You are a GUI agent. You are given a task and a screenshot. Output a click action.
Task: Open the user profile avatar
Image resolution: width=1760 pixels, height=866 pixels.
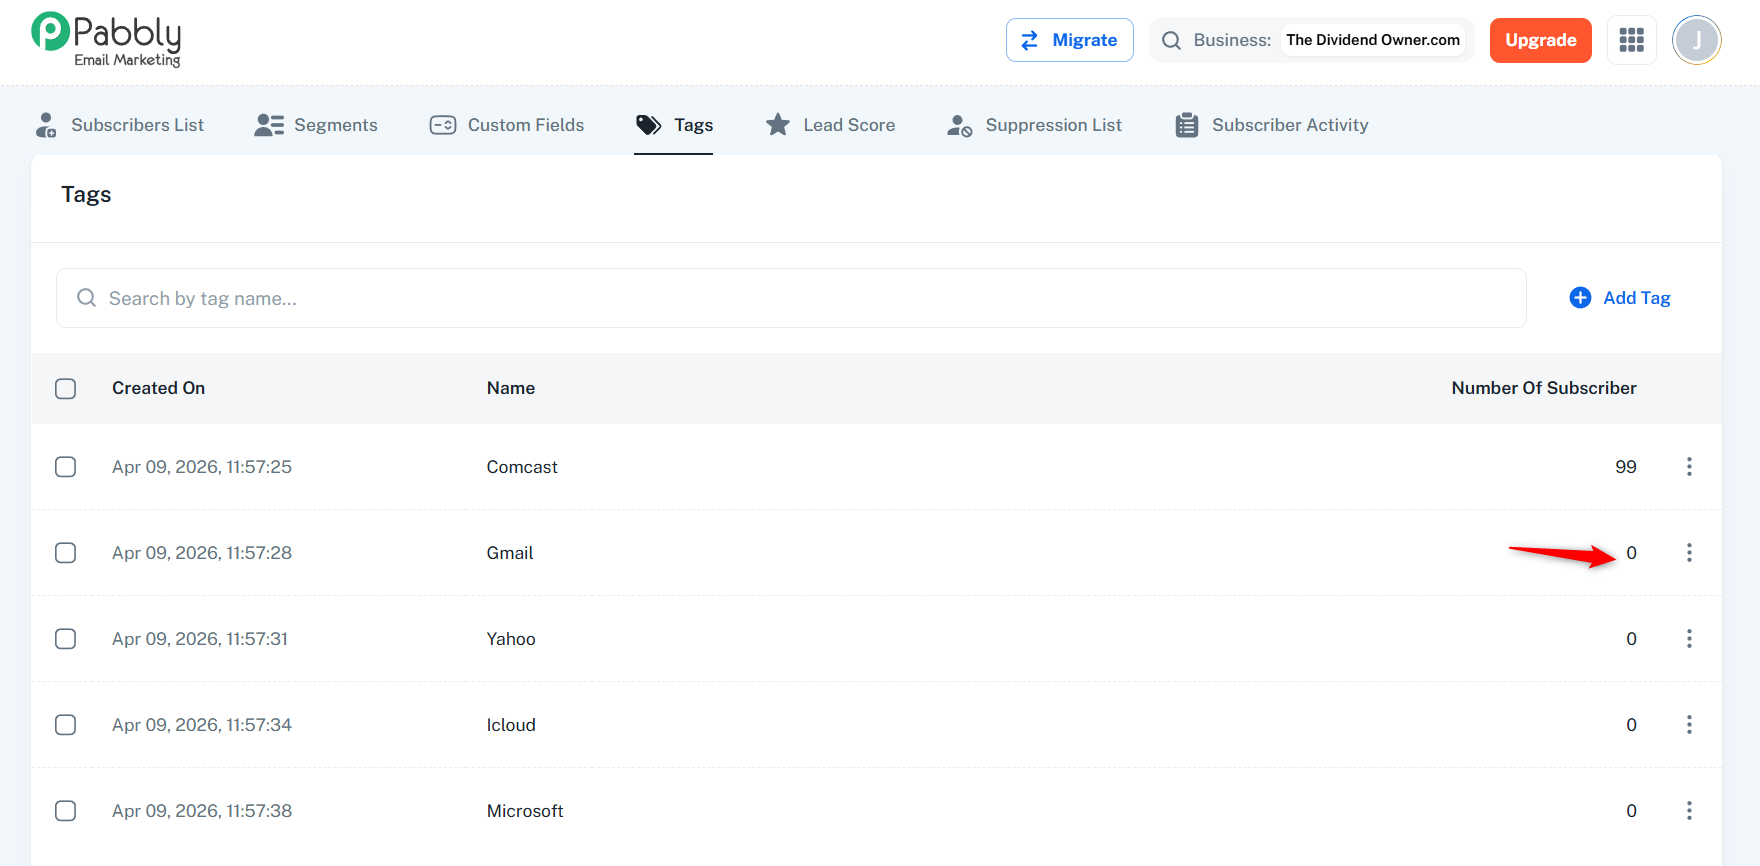(1696, 40)
